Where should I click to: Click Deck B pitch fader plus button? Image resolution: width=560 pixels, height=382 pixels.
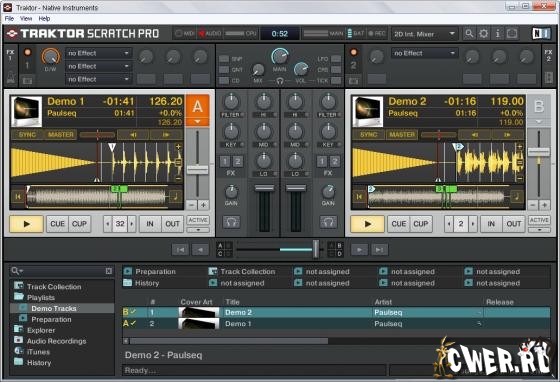(544, 205)
